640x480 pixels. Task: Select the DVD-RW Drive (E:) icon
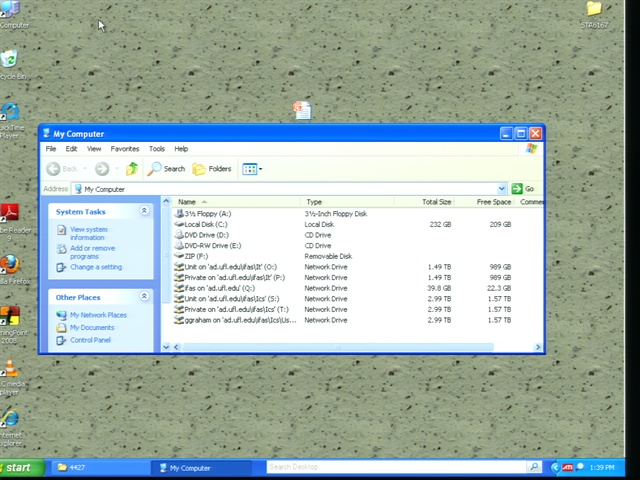179,245
